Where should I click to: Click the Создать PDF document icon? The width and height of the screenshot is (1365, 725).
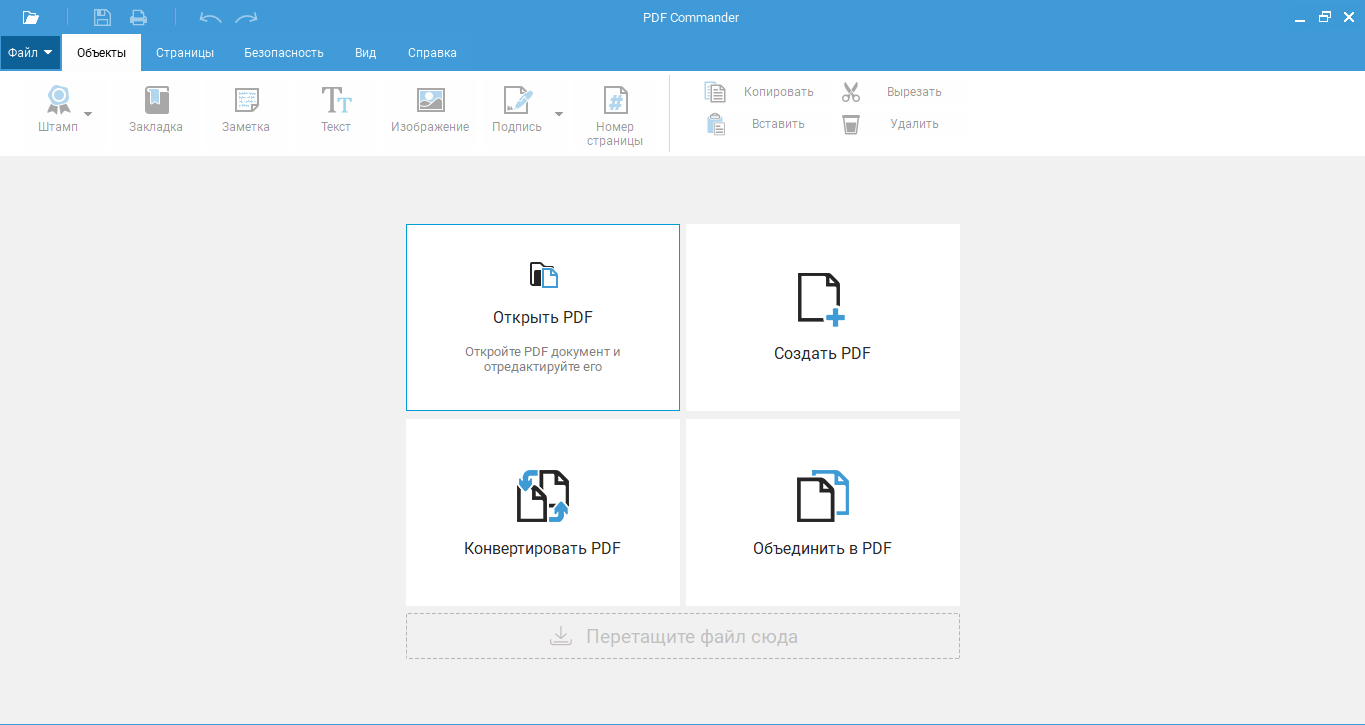pos(822,299)
